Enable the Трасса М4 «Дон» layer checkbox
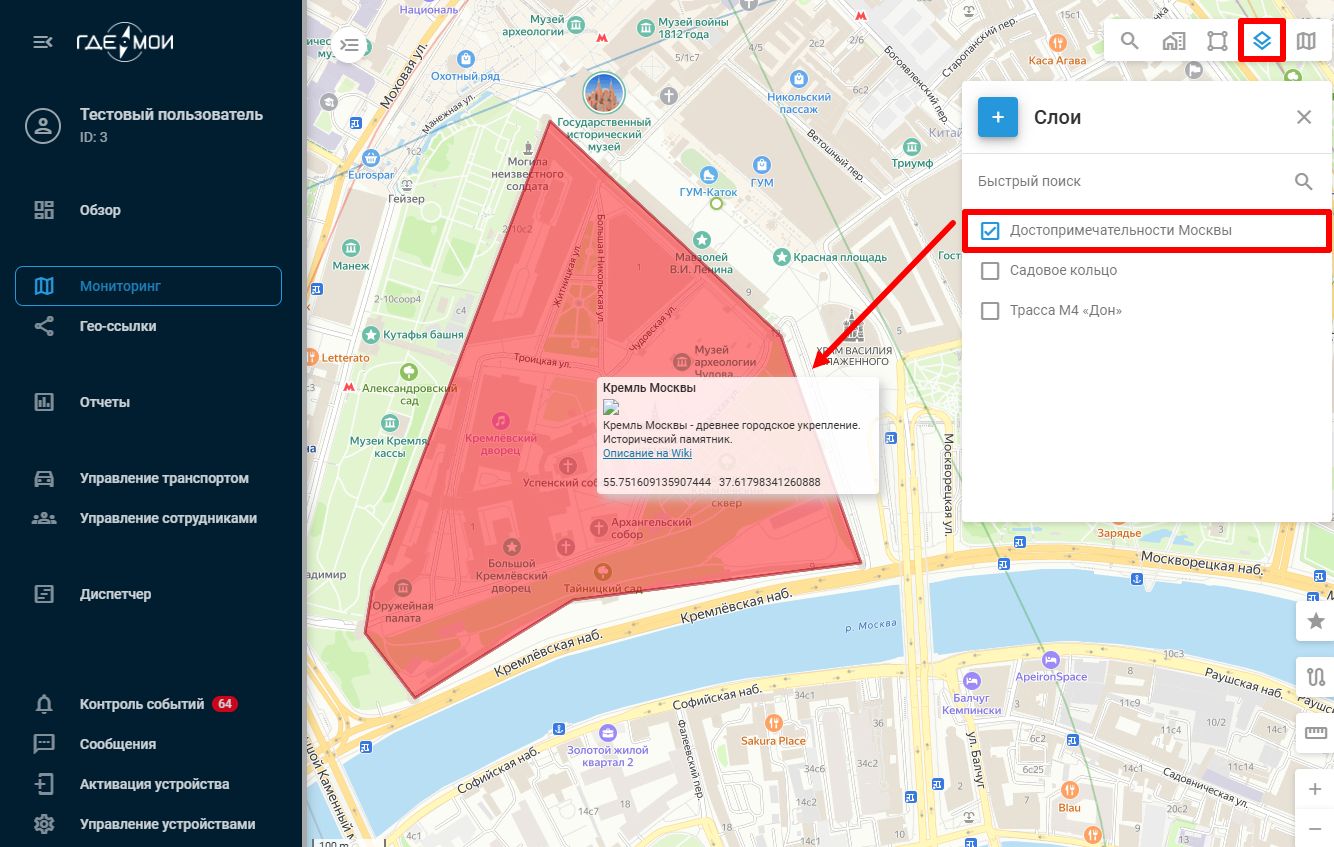This screenshot has height=847, width=1334. click(x=990, y=311)
